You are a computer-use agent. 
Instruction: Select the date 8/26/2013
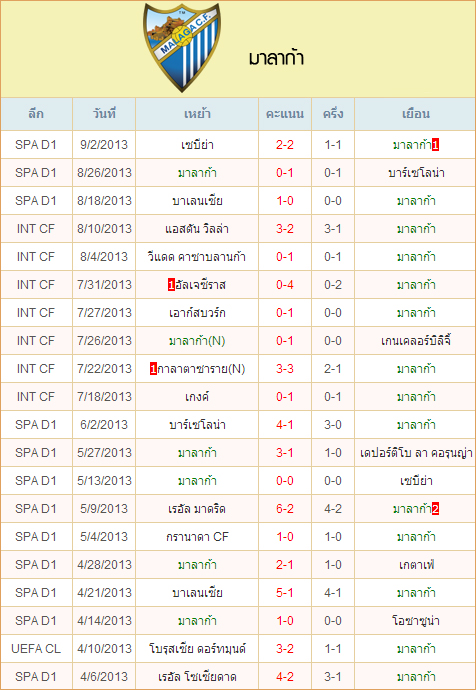tap(104, 173)
